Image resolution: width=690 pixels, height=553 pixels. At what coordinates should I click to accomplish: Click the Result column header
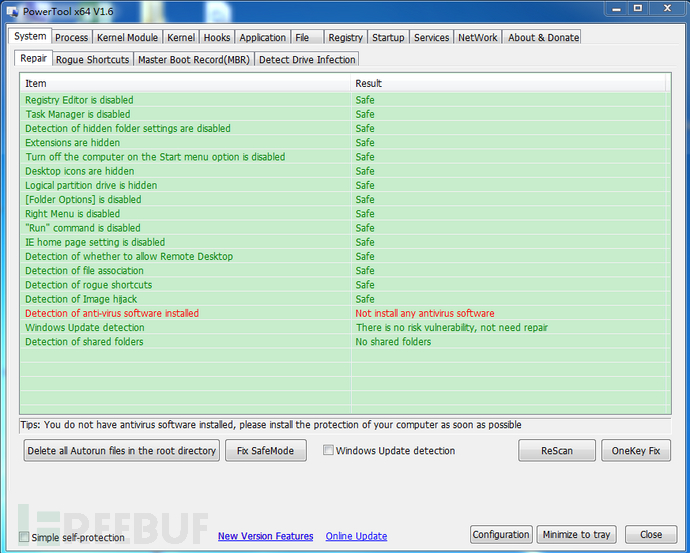click(x=509, y=83)
